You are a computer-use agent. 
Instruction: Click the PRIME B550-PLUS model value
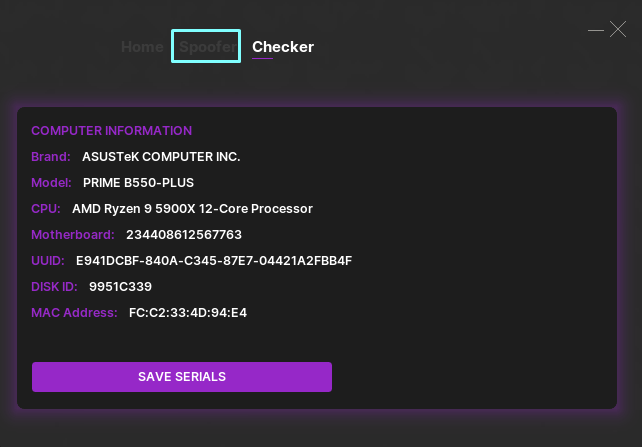click(x=139, y=183)
